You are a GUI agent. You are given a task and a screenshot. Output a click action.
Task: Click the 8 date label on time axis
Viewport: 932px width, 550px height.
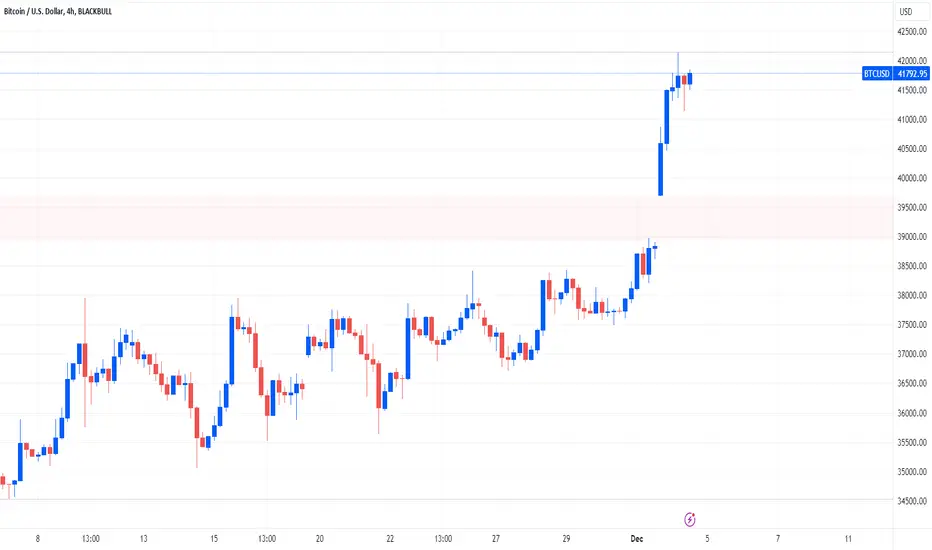pyautogui.click(x=37, y=539)
